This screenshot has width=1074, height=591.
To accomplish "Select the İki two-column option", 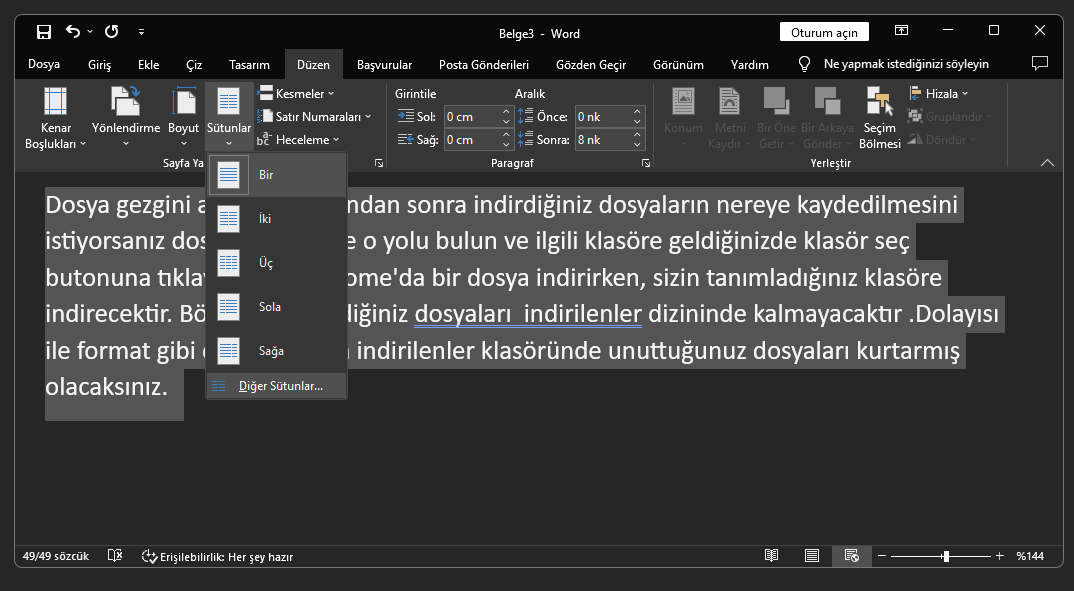I will point(277,219).
